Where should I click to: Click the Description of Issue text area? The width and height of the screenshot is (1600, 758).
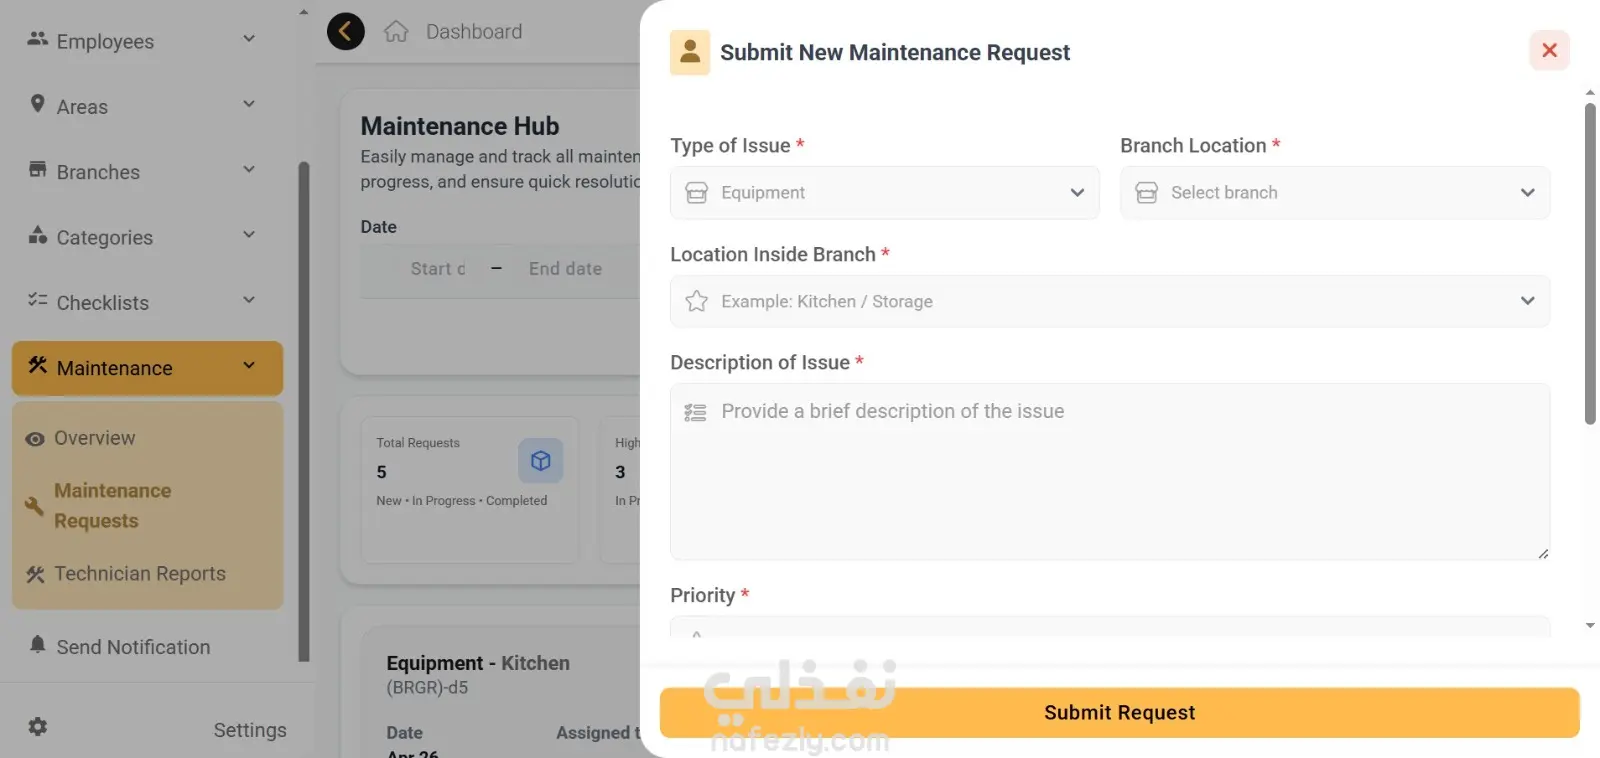click(x=1110, y=472)
